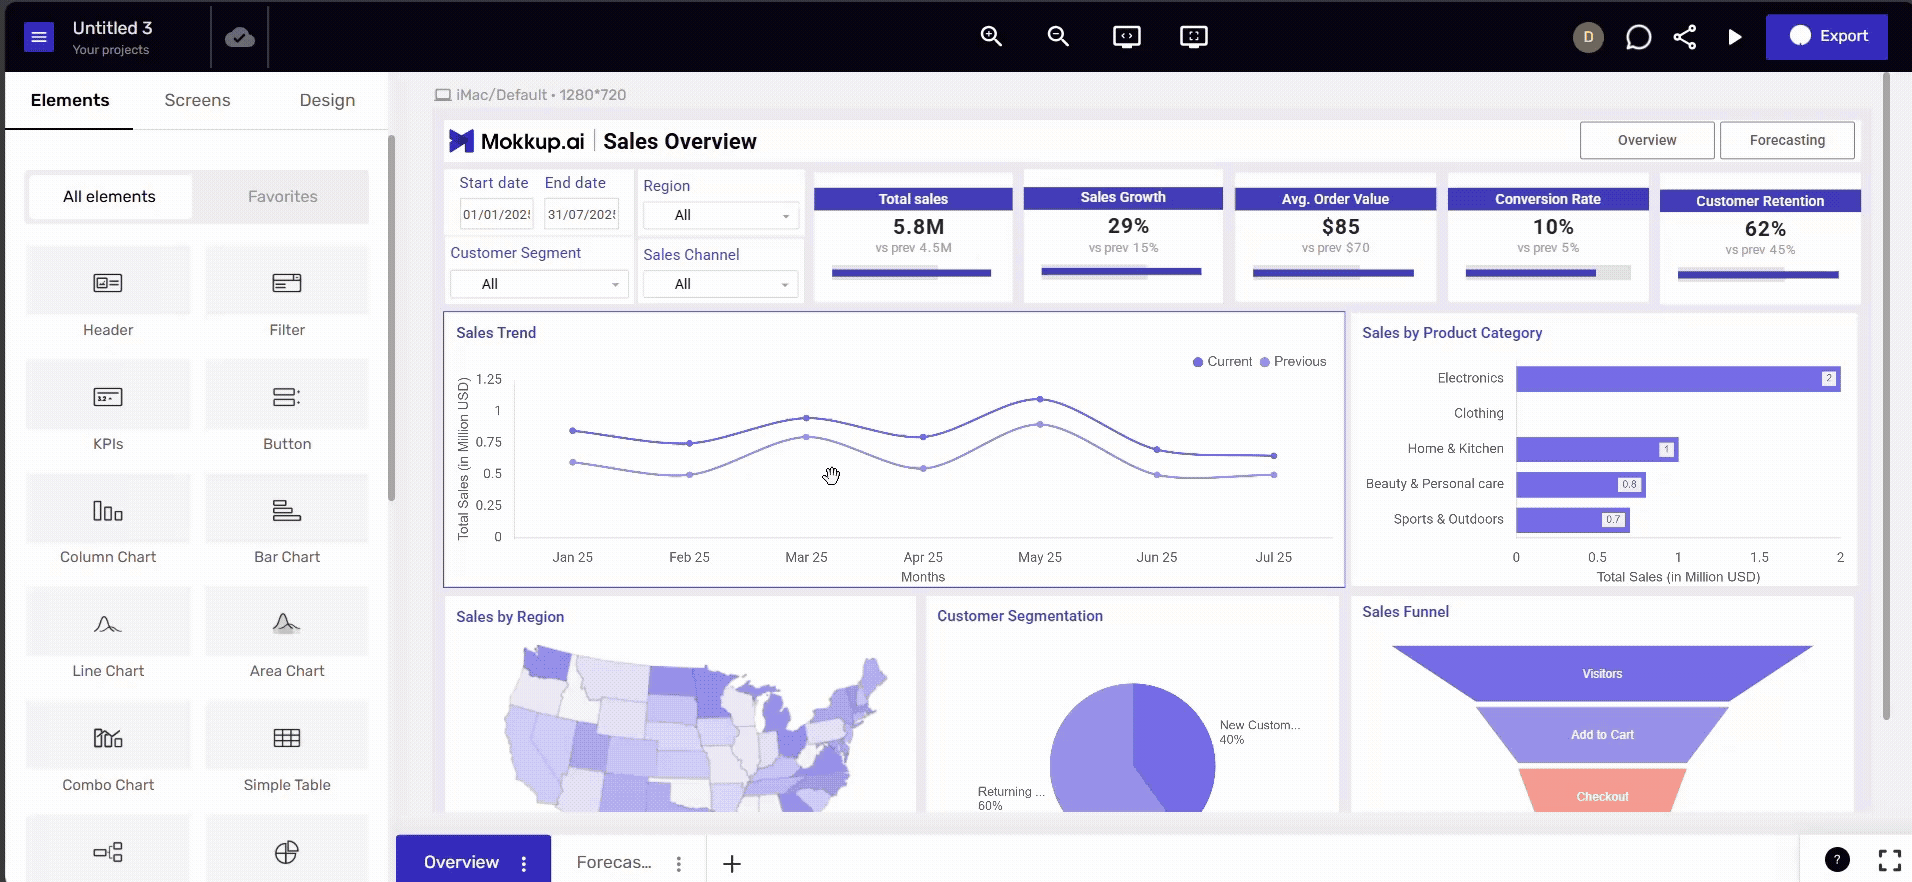
Task: Open Forecasting screen tab options menu
Action: (679, 864)
